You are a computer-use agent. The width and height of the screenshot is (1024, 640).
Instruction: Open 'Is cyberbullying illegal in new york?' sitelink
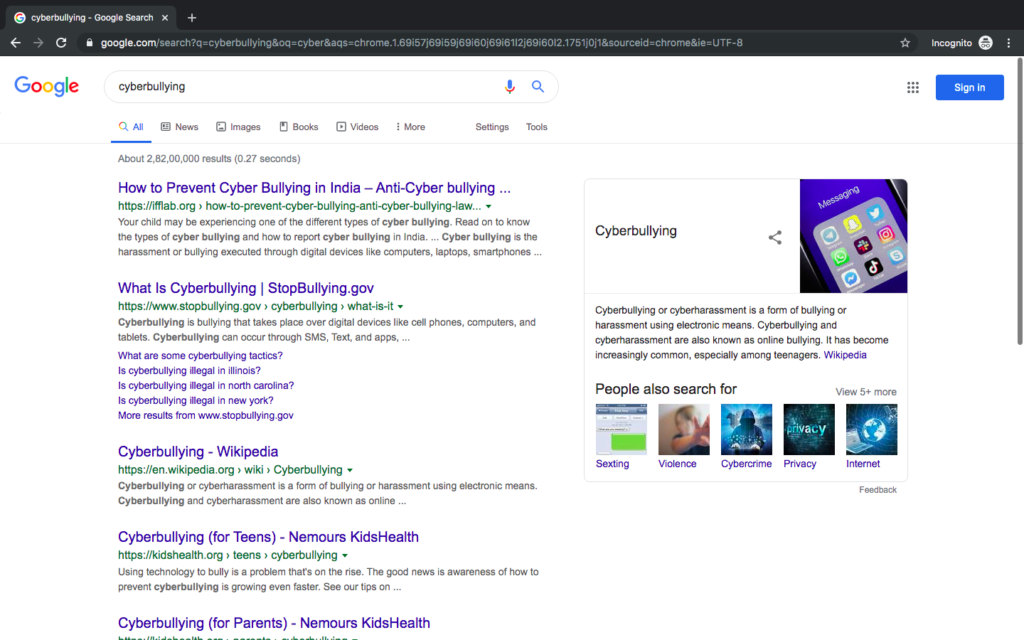pos(195,400)
